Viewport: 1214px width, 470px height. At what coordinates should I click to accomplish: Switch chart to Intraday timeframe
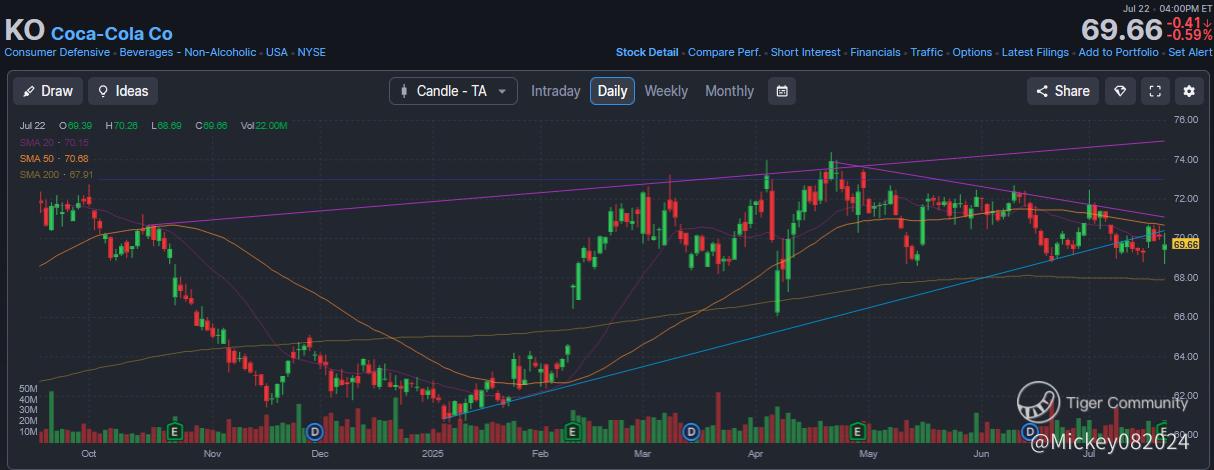555,91
